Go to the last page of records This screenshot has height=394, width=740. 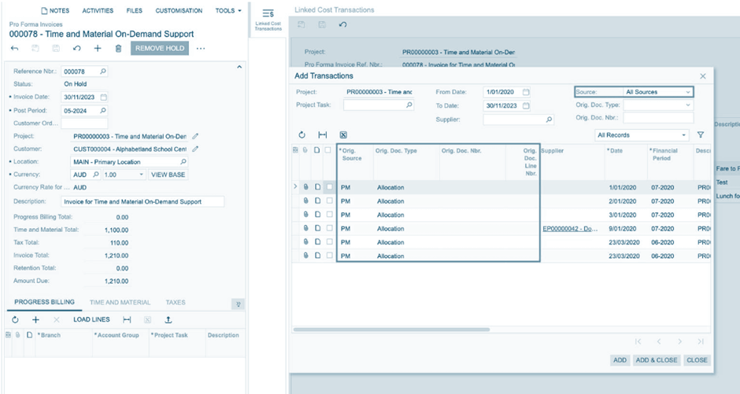click(x=700, y=341)
